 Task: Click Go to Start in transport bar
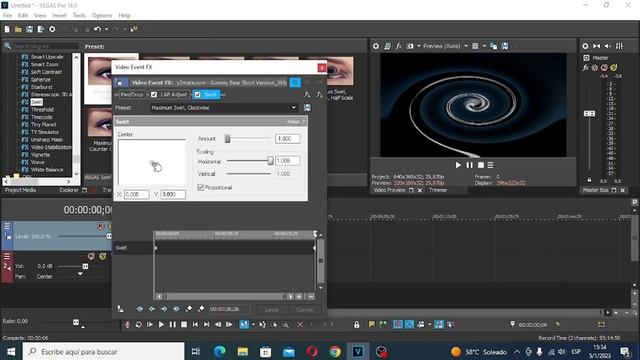click(196, 324)
